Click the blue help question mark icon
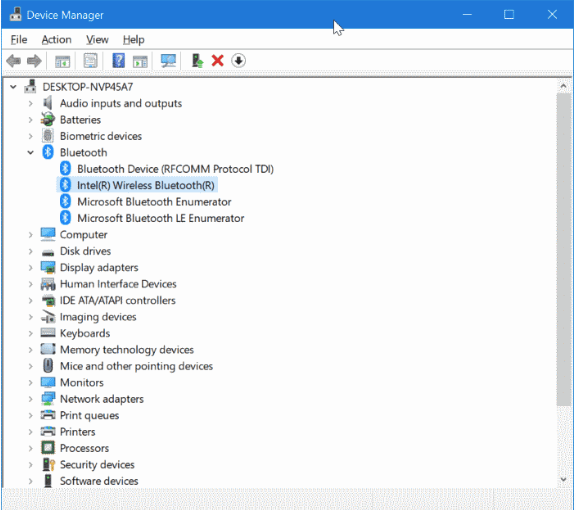 (118, 61)
